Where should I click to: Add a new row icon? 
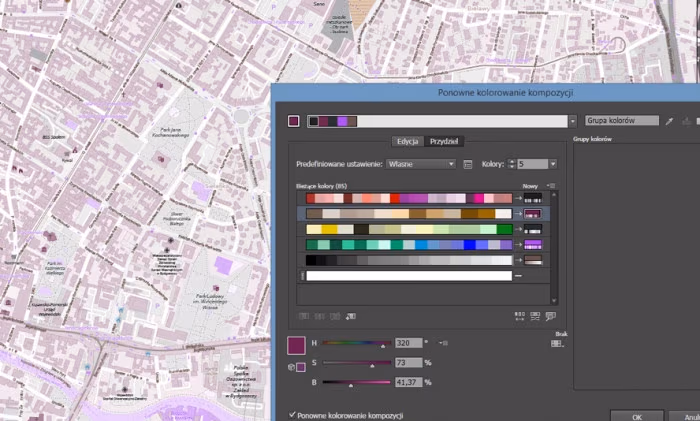coord(351,316)
